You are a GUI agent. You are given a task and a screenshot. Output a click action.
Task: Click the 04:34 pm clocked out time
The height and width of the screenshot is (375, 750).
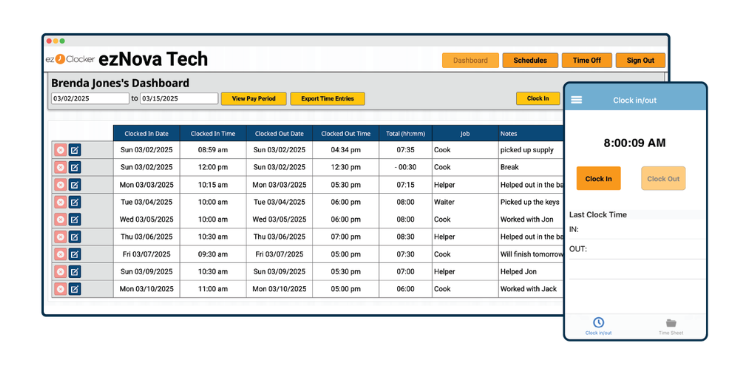[x=346, y=150]
